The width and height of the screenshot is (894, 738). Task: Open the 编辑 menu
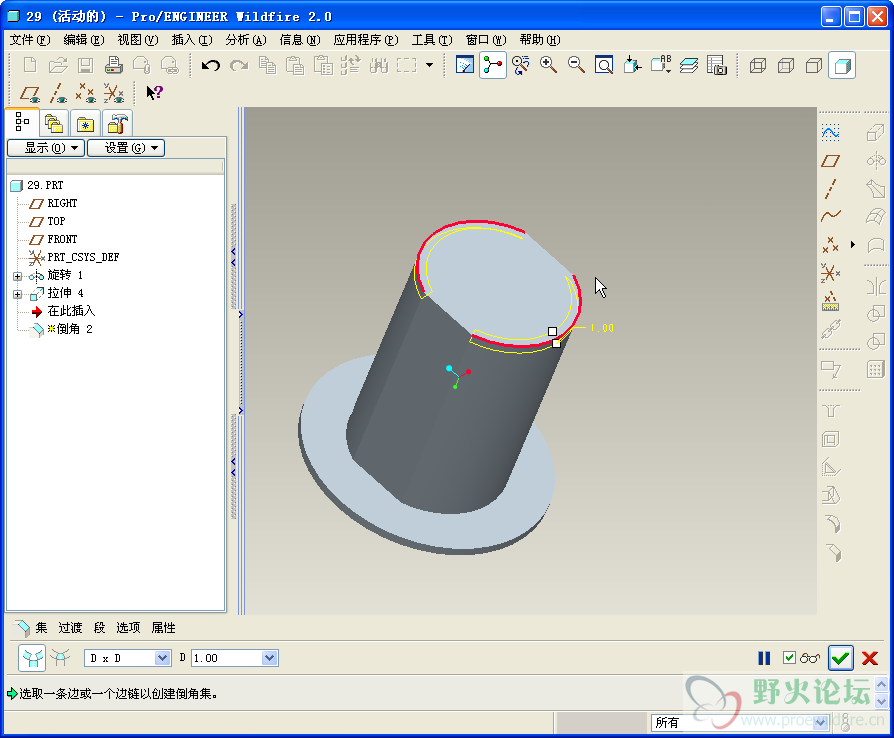coord(84,40)
